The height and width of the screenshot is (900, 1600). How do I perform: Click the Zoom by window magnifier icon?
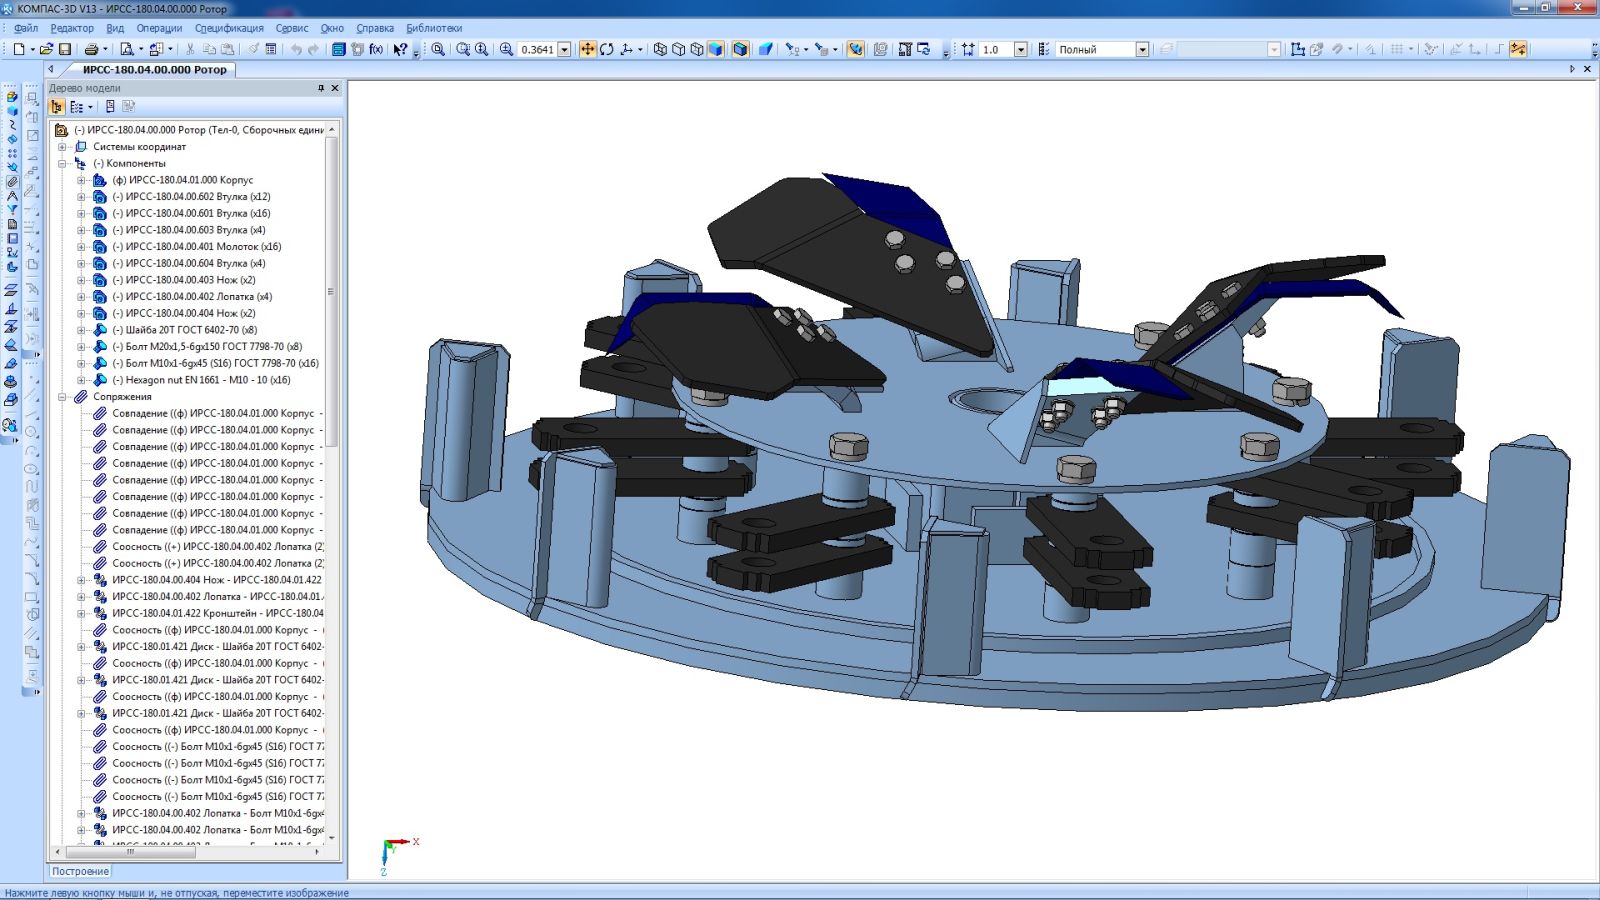coord(463,49)
